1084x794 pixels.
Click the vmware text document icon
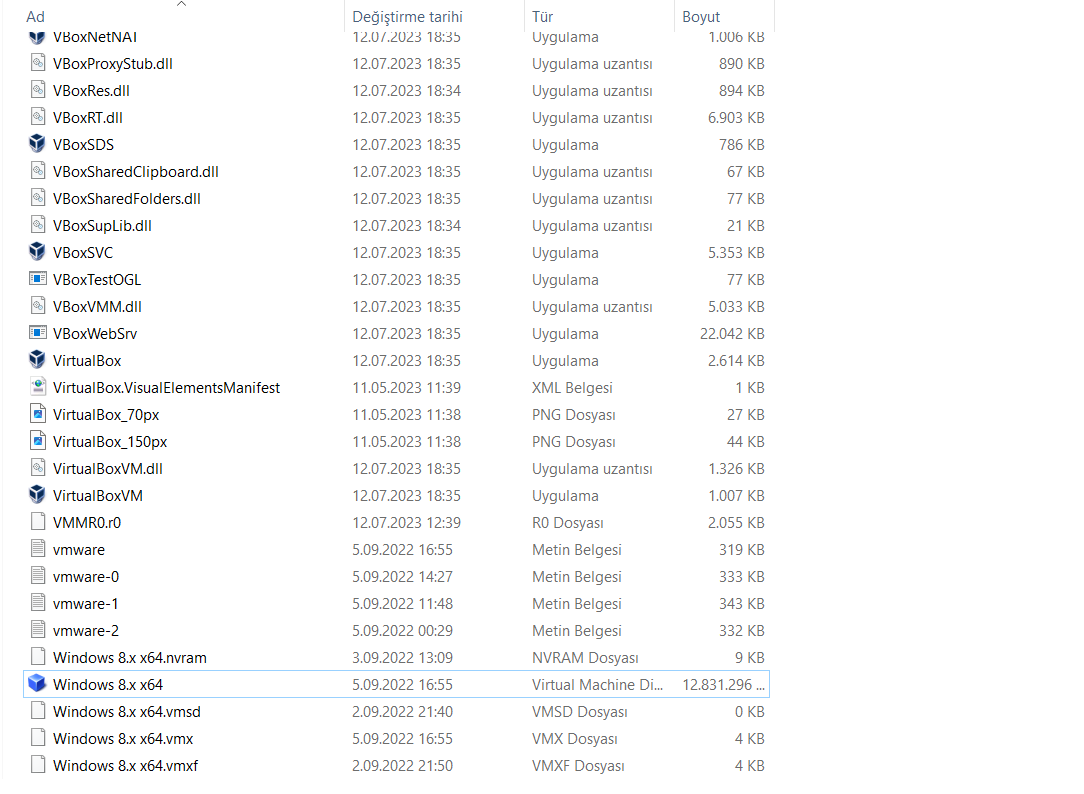[38, 549]
